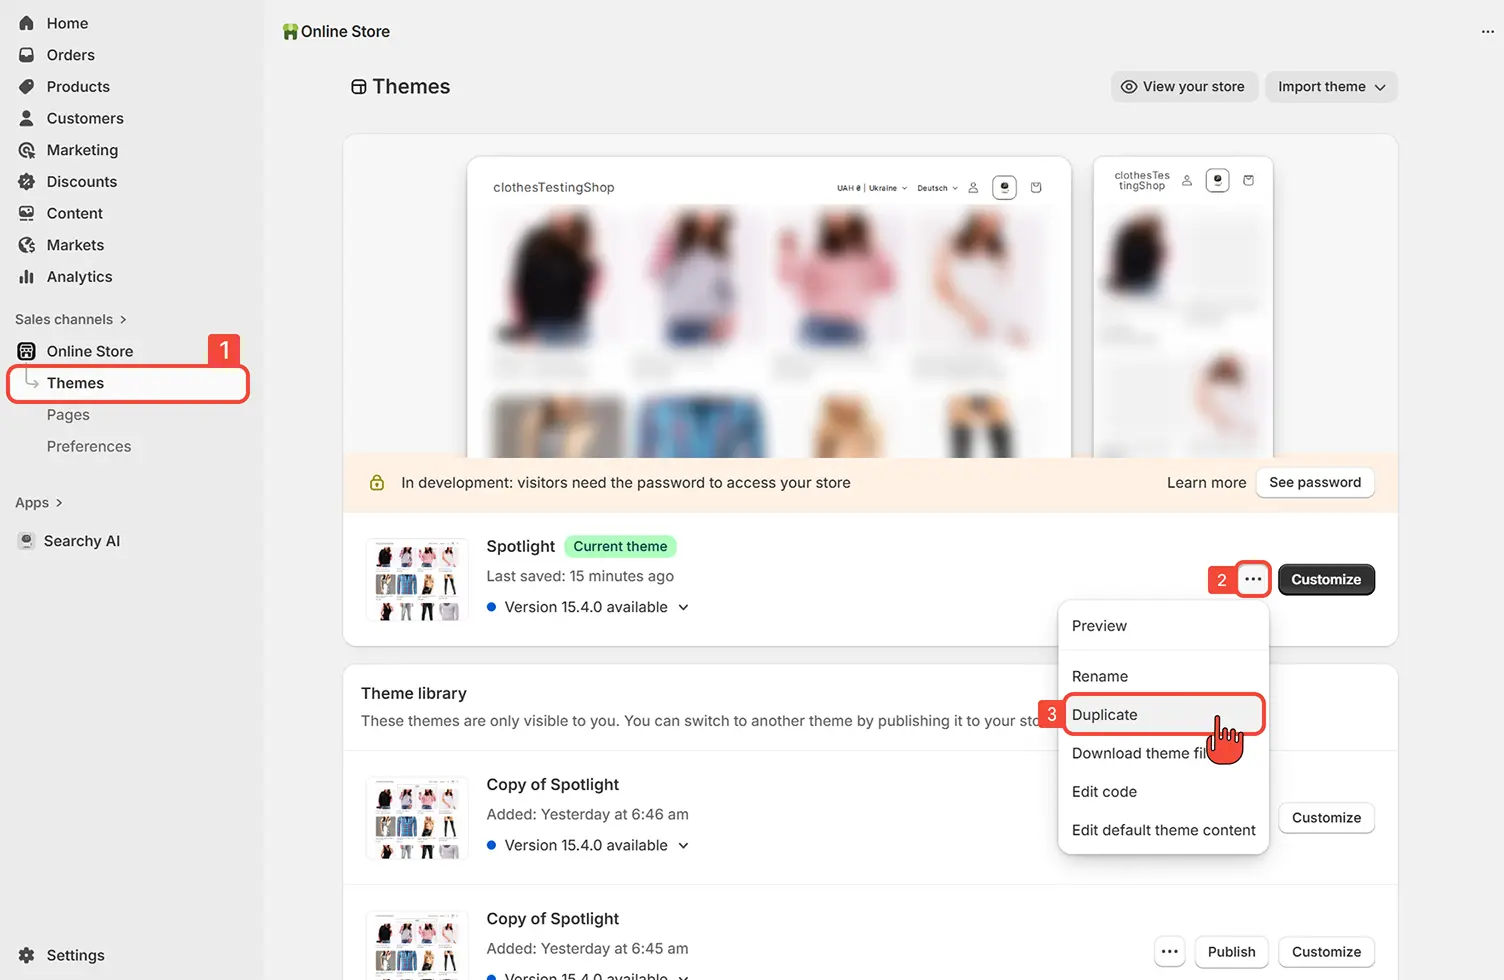Click the See password button
The image size is (1504, 980).
click(x=1314, y=482)
